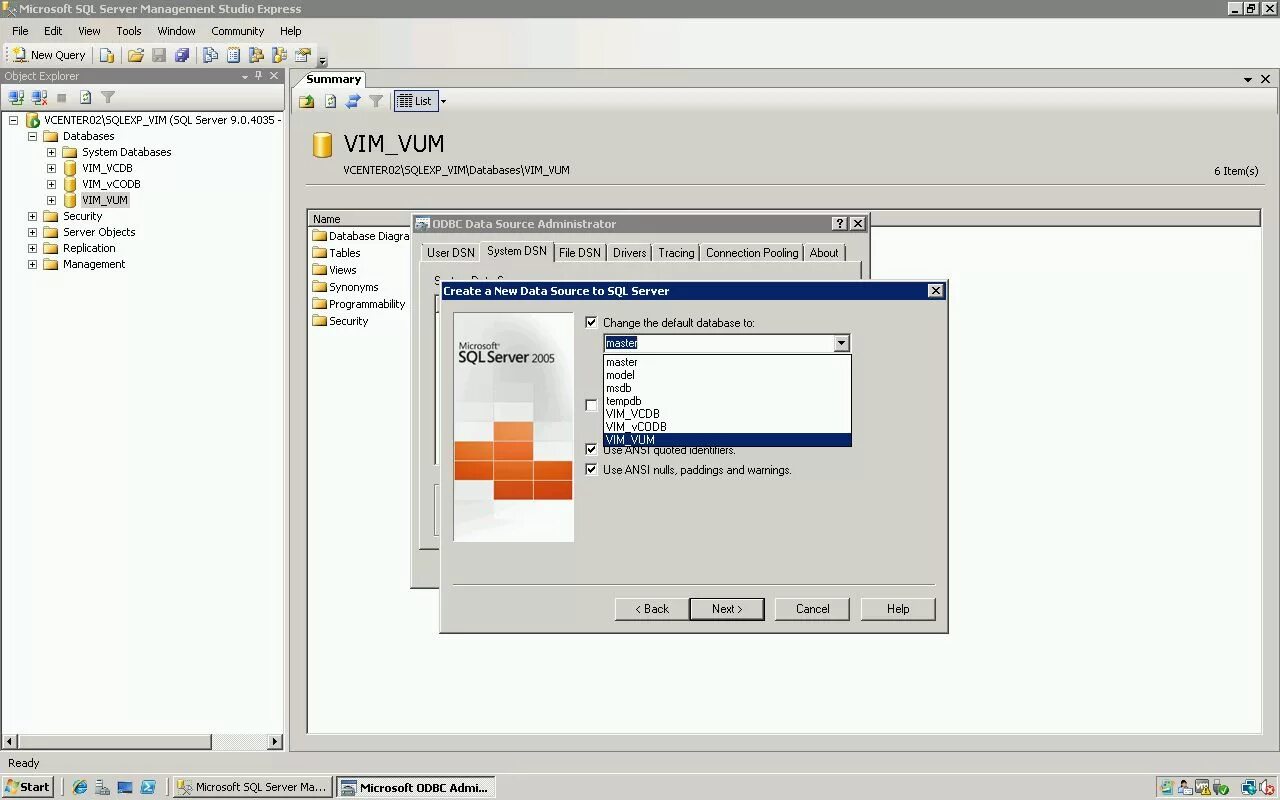Click Object Explorer horizontal scrollbar thumb

114,741
